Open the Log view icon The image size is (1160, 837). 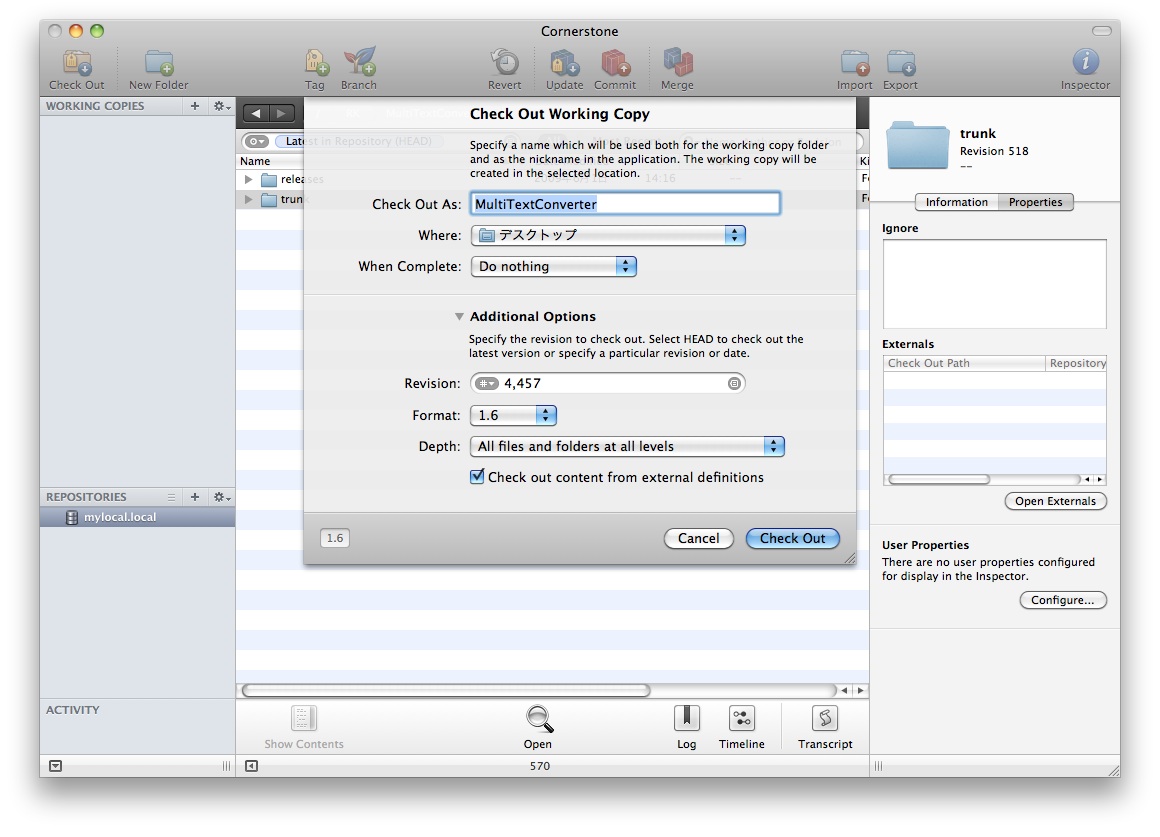point(687,718)
